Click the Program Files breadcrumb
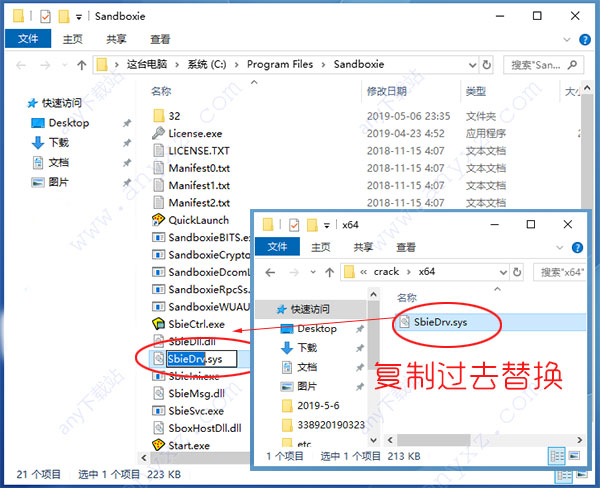 [280, 64]
